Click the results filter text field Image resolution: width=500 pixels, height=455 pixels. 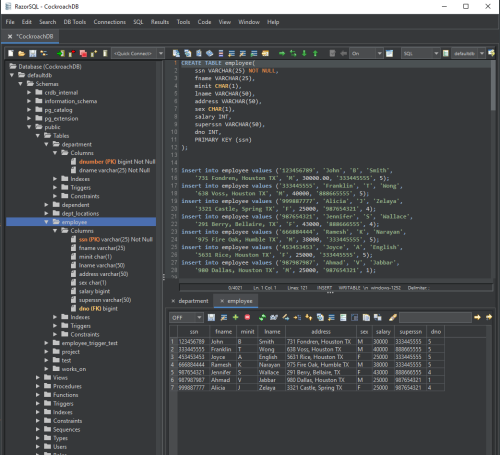[435, 318]
